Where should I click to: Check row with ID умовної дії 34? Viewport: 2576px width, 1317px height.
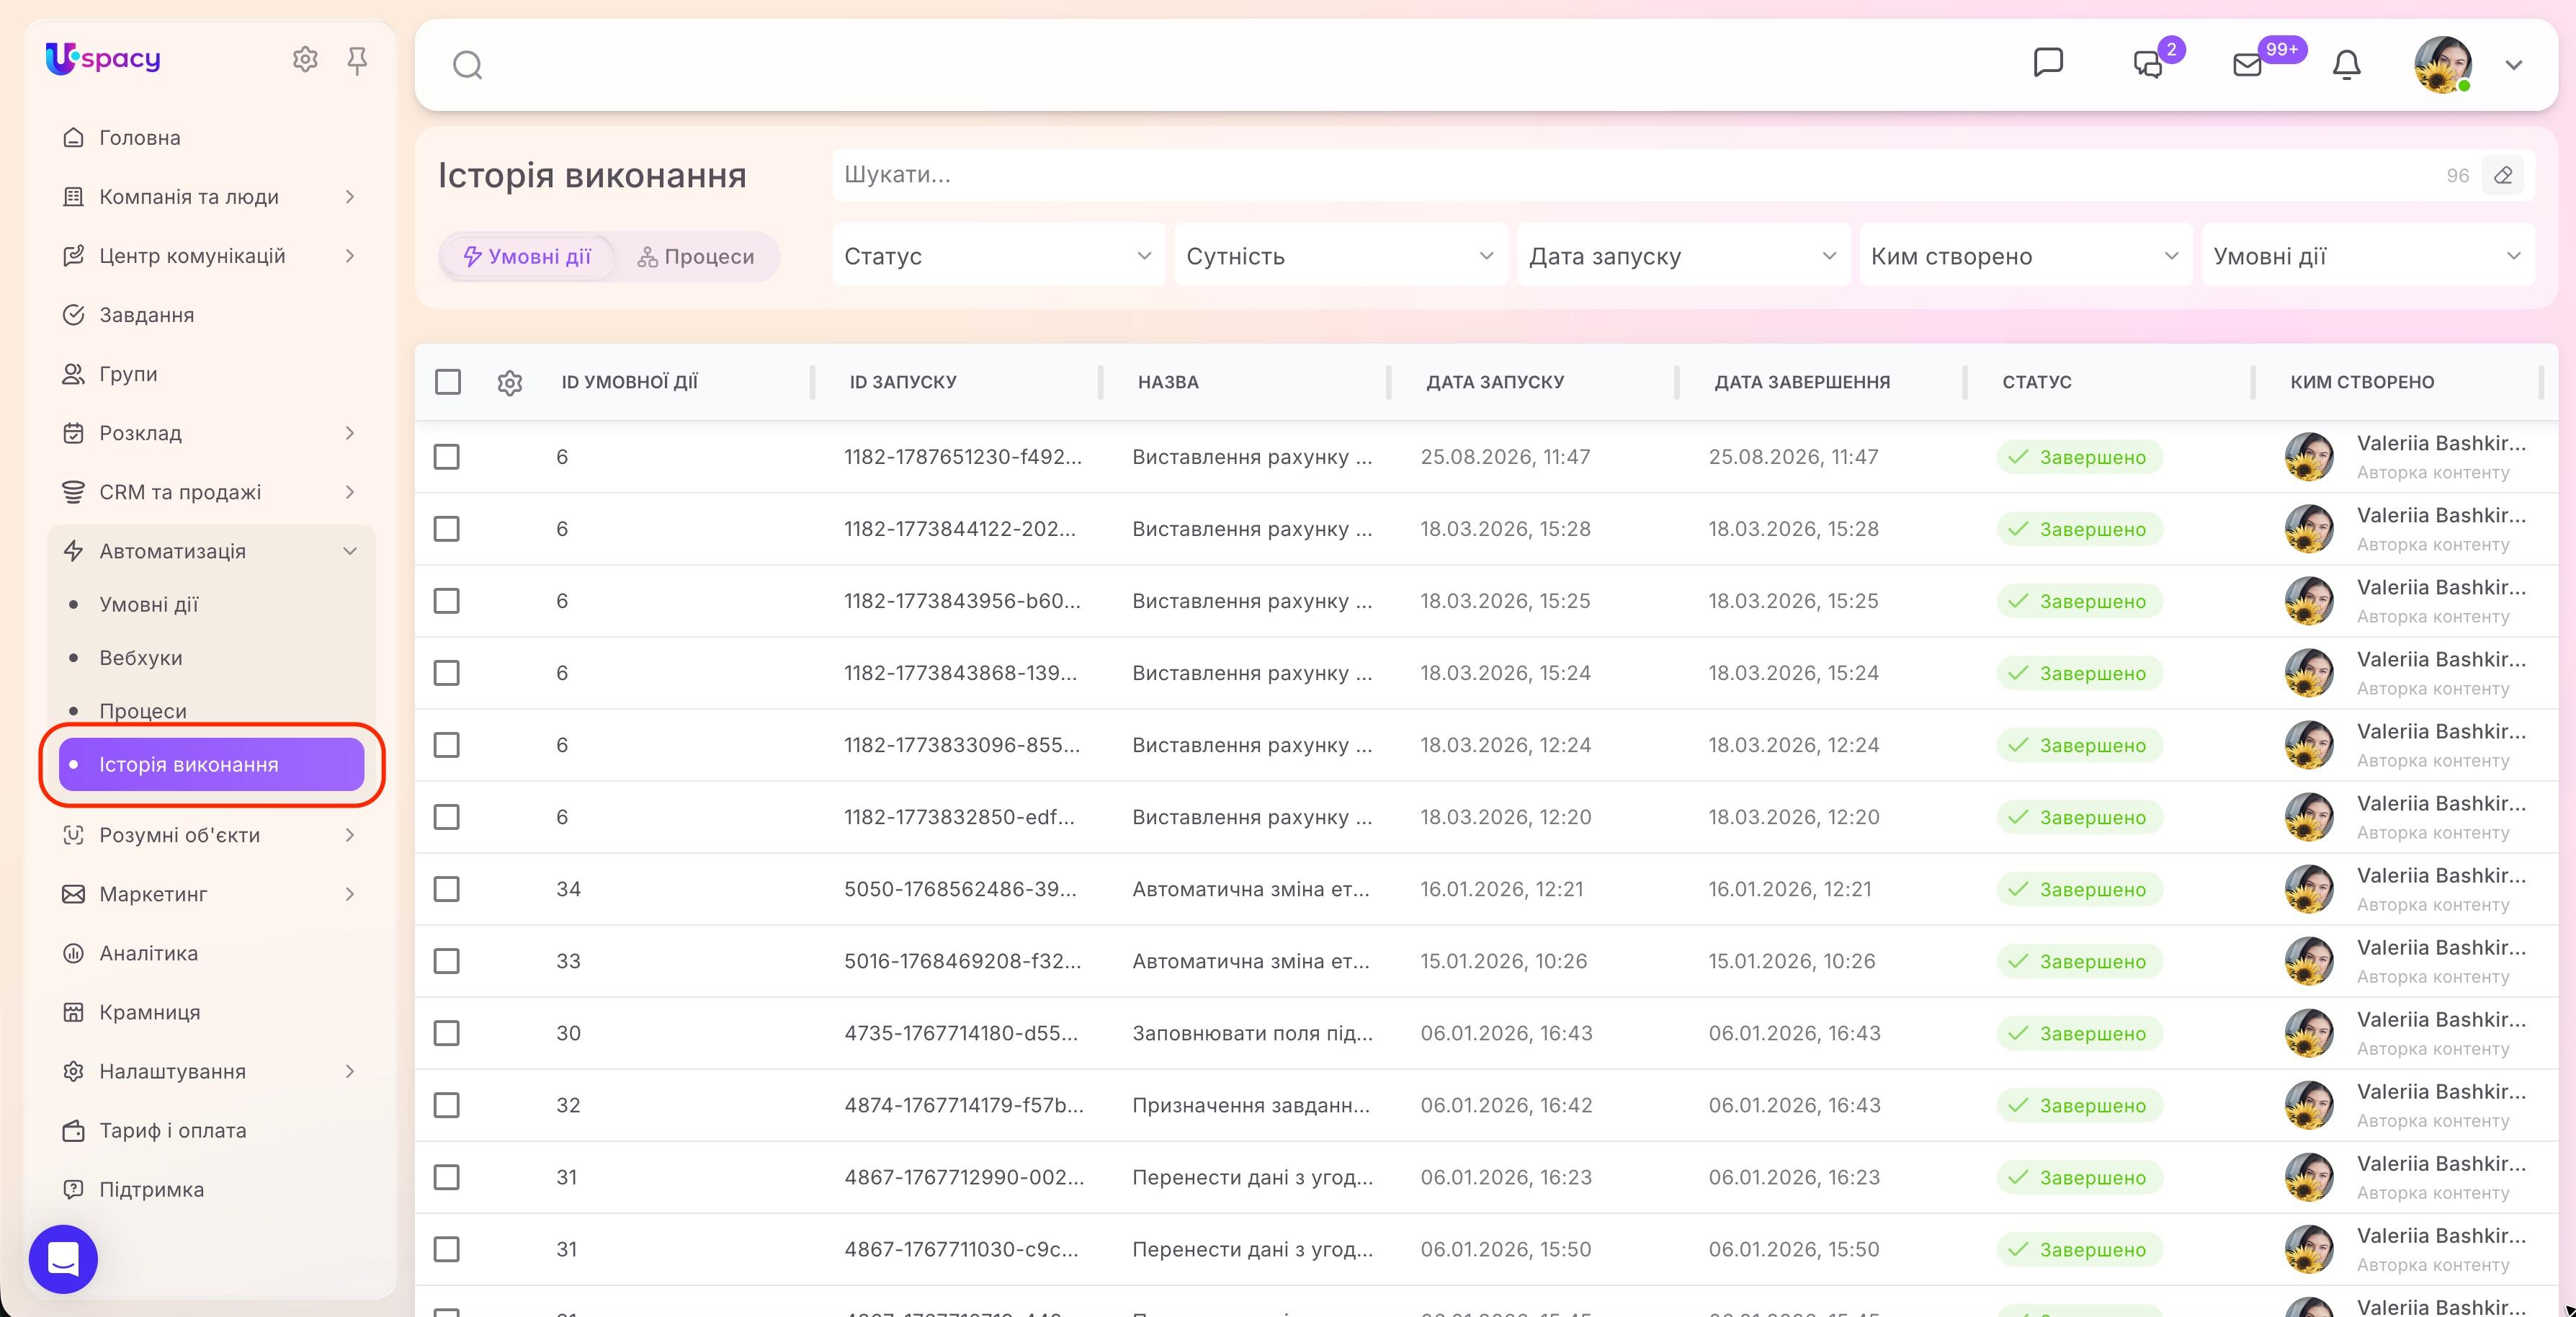(447, 889)
